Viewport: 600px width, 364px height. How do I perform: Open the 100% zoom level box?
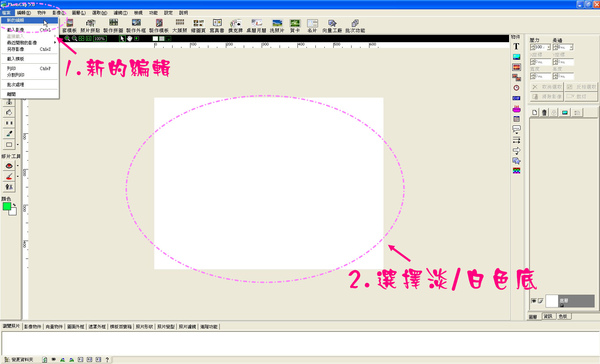tap(100, 38)
